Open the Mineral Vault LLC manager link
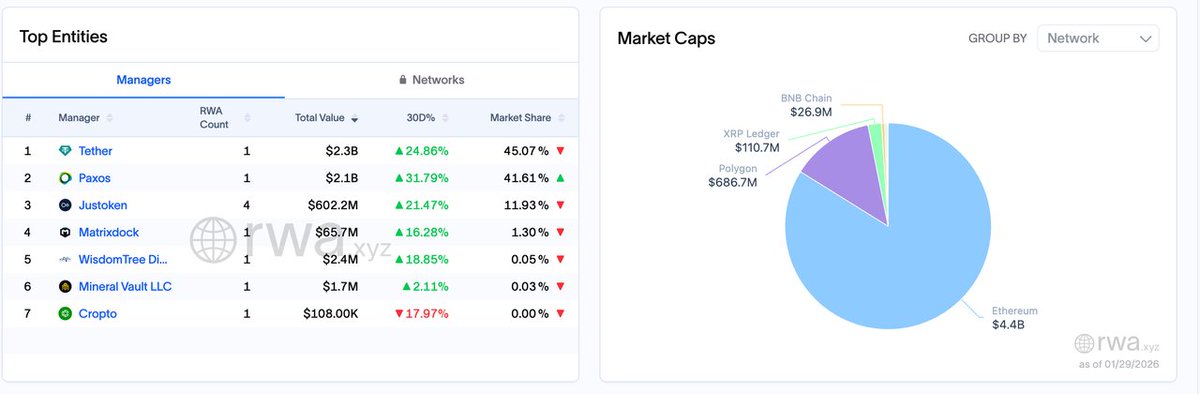The image size is (1200, 394). pos(125,286)
